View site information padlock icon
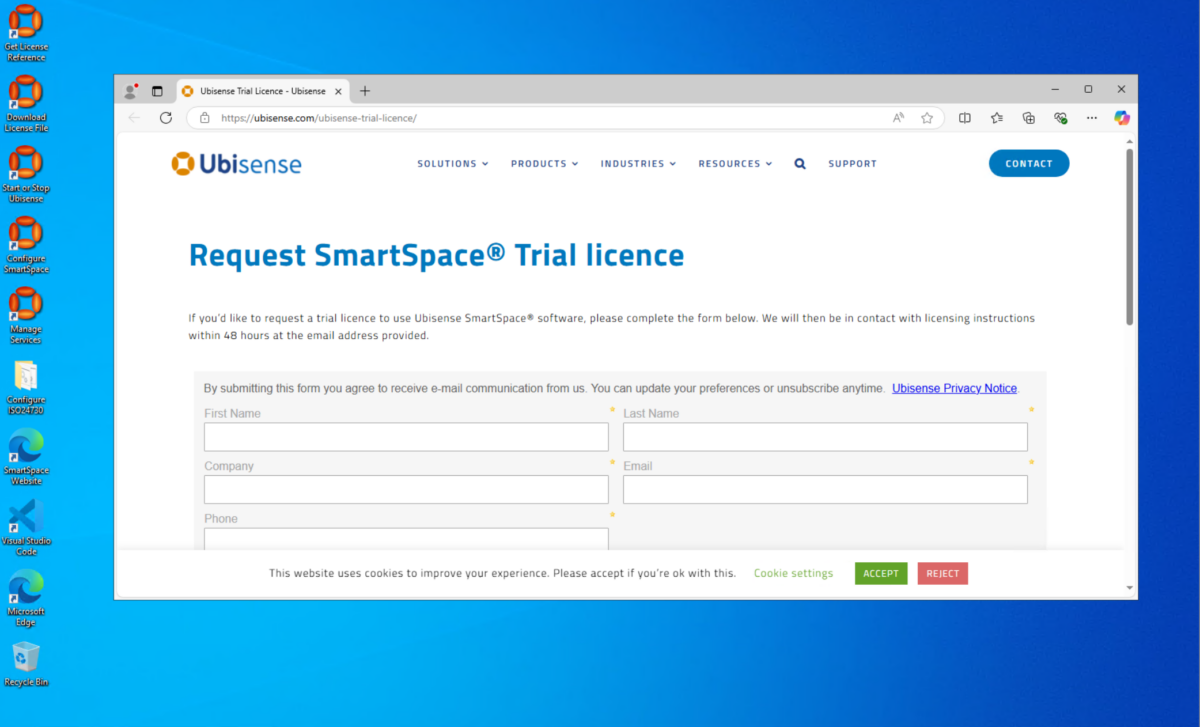This screenshot has width=1200, height=727. (x=205, y=118)
